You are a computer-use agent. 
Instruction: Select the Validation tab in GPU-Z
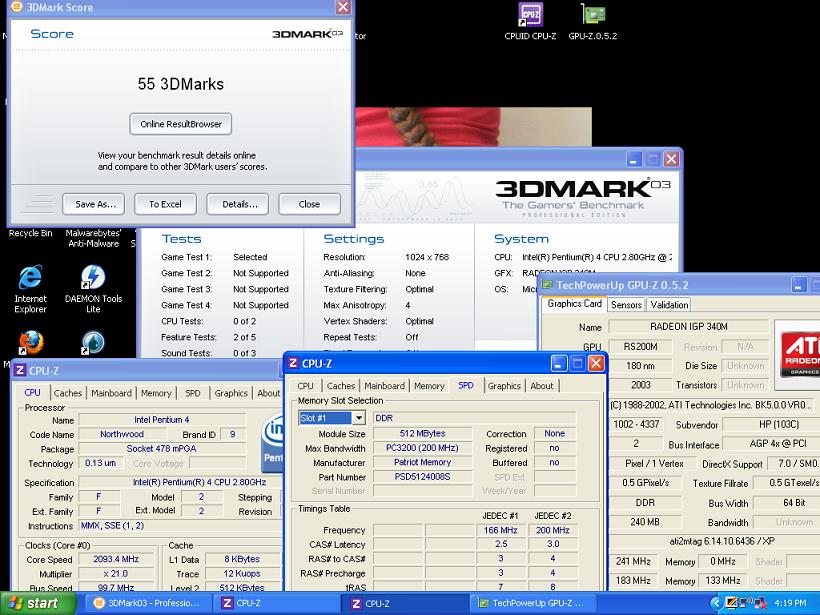click(x=669, y=304)
